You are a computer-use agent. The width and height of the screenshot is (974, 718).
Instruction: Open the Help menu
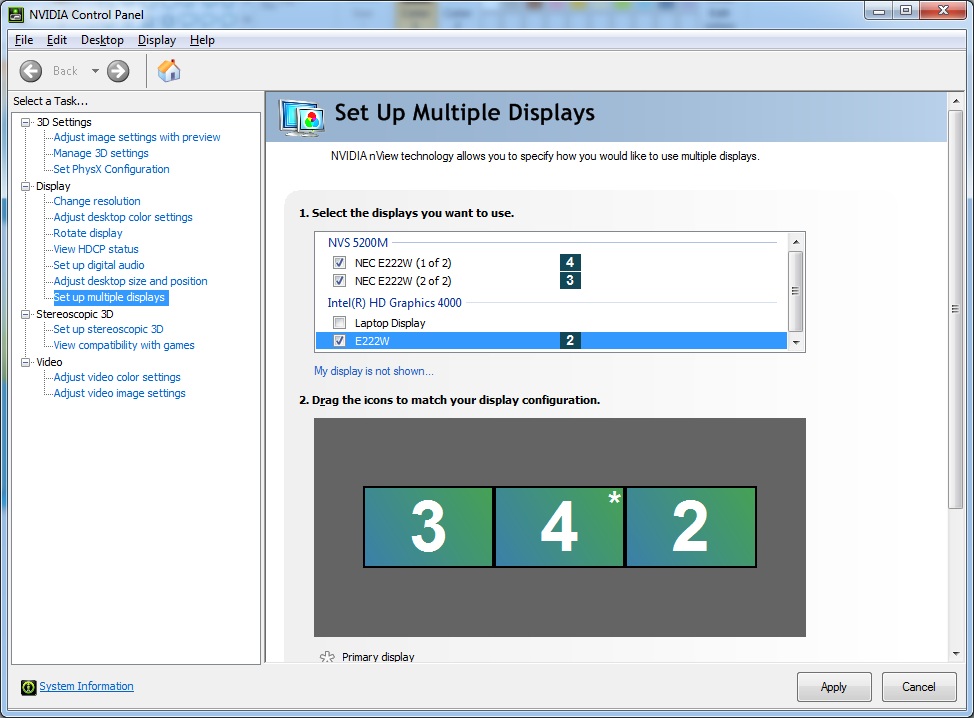click(x=202, y=40)
